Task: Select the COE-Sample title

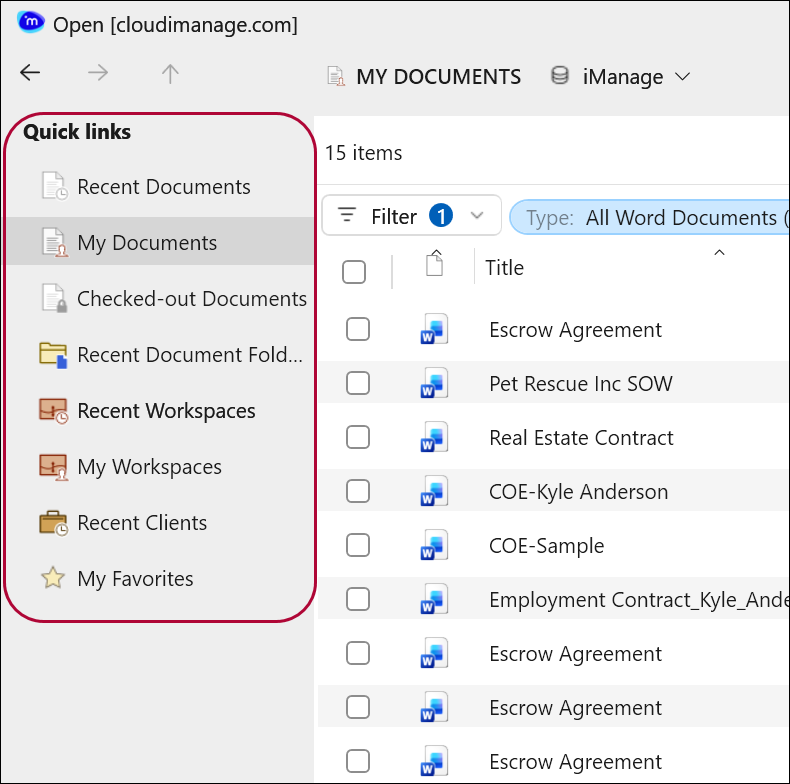Action: click(x=547, y=546)
